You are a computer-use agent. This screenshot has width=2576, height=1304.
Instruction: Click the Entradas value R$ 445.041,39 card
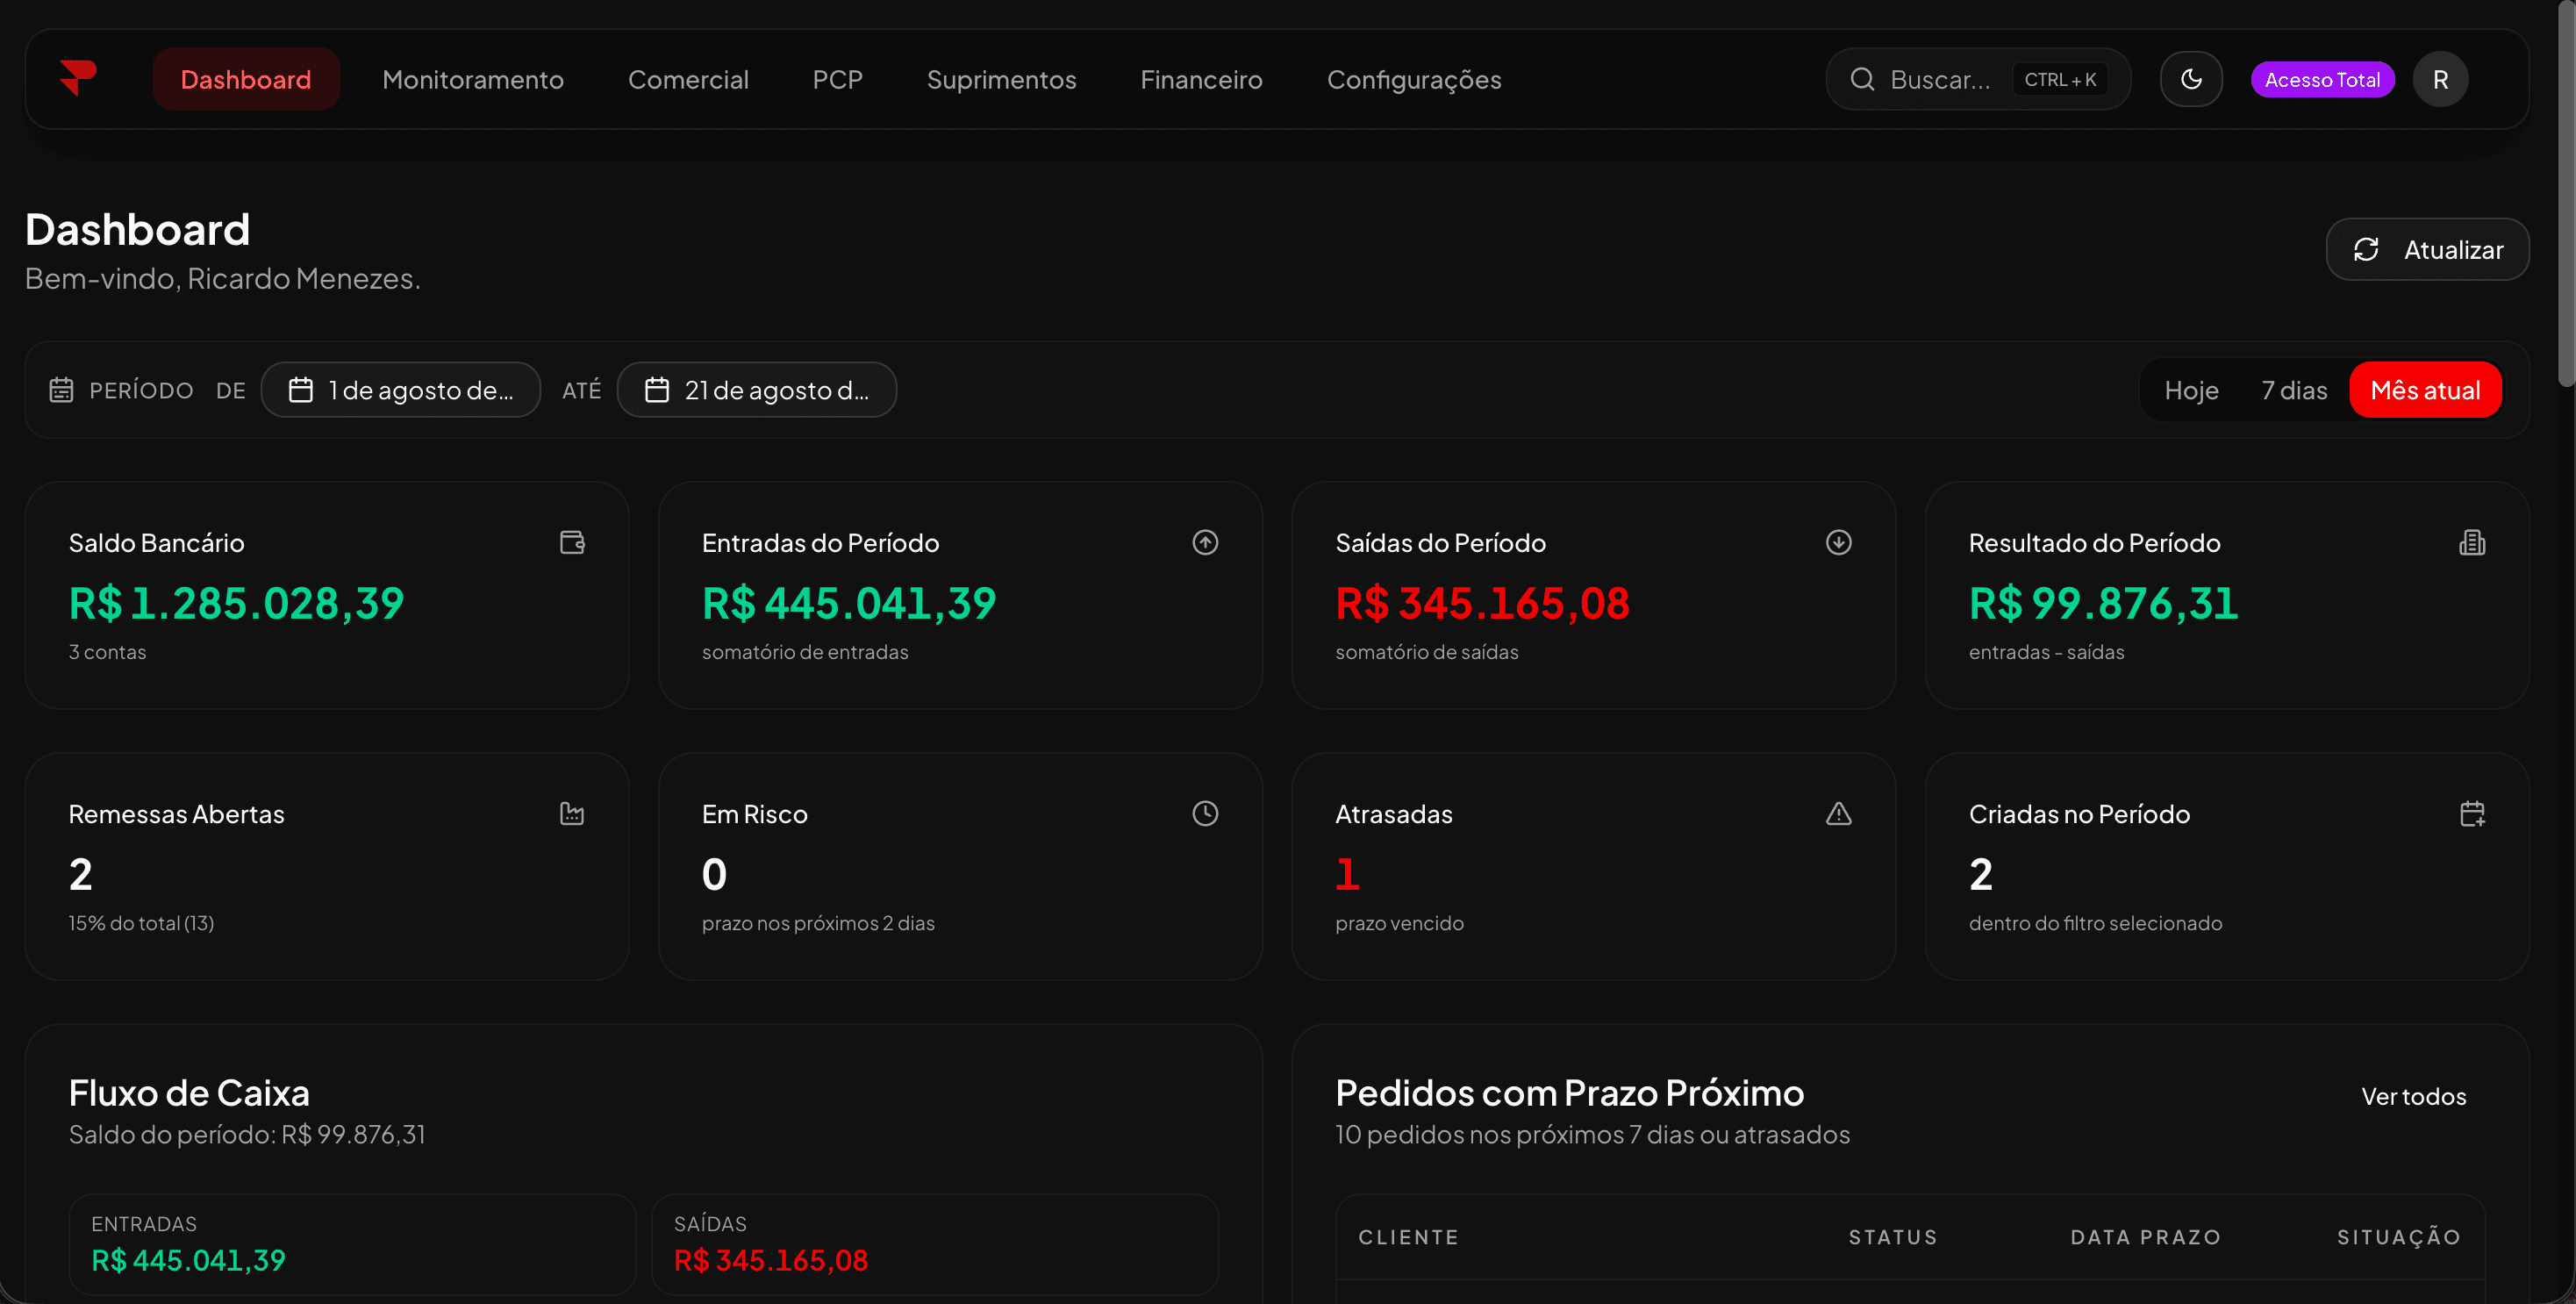(x=849, y=603)
